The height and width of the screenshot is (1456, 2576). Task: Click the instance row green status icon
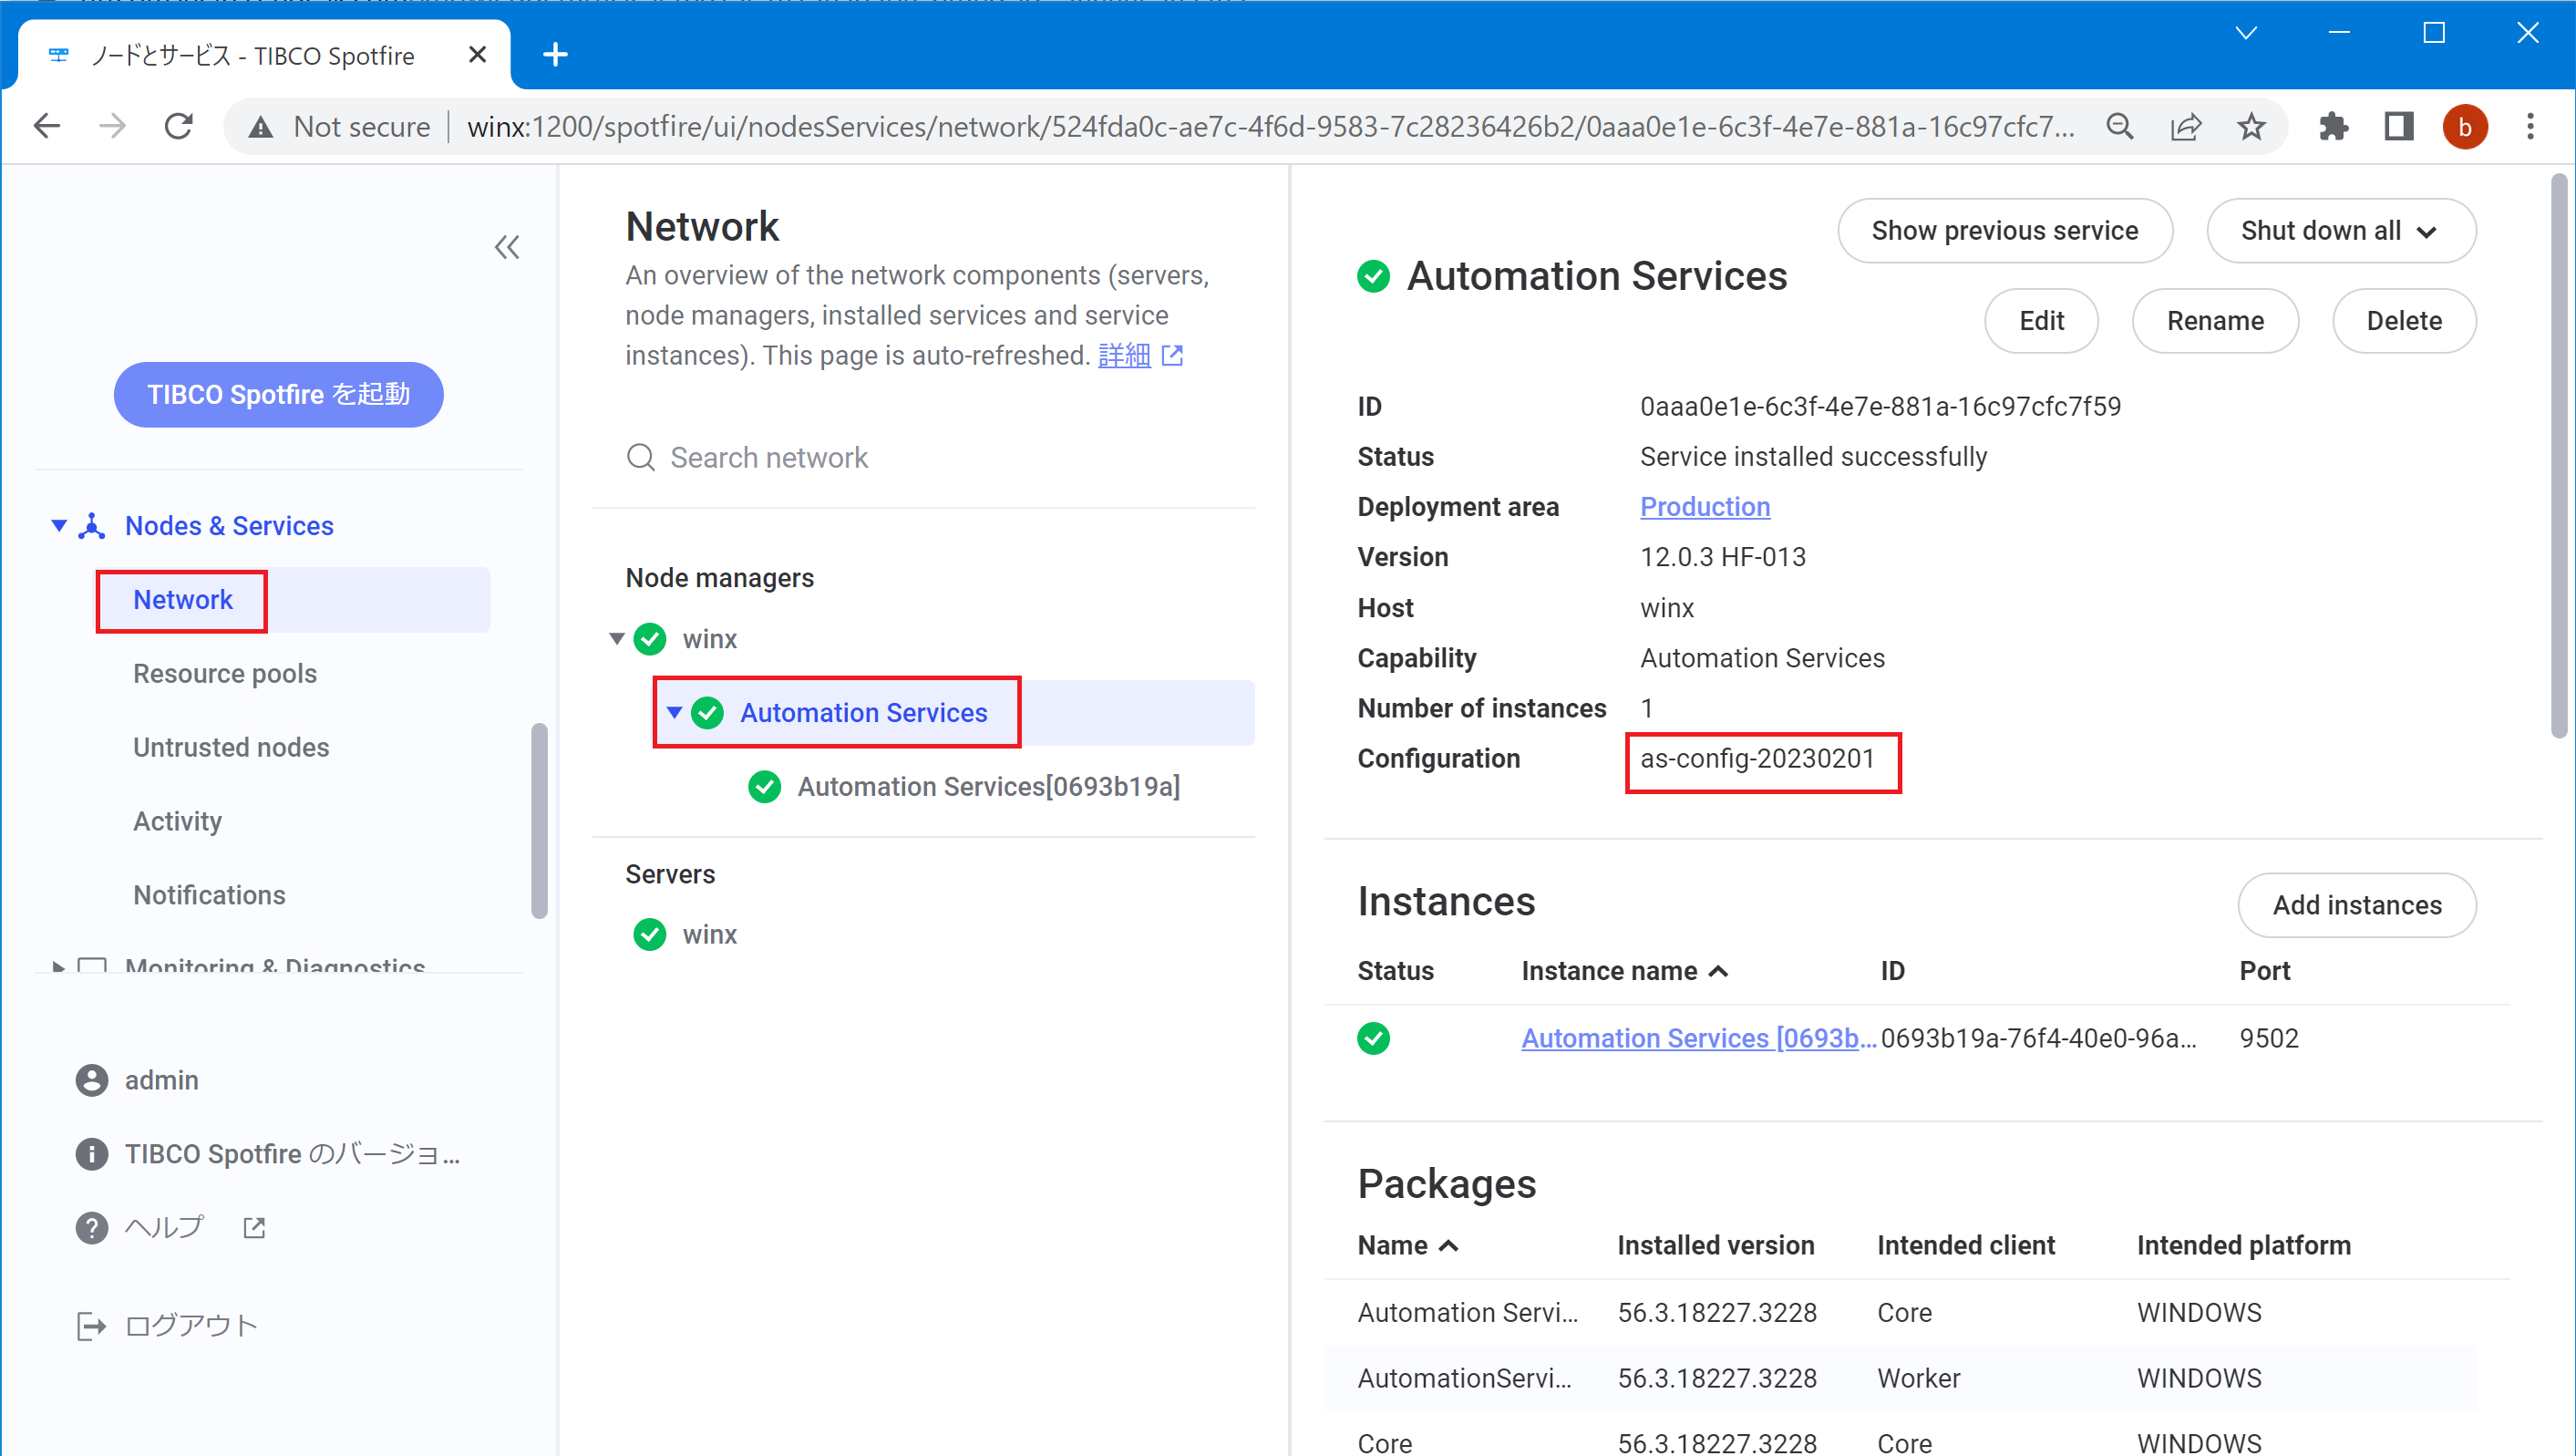(1373, 1038)
